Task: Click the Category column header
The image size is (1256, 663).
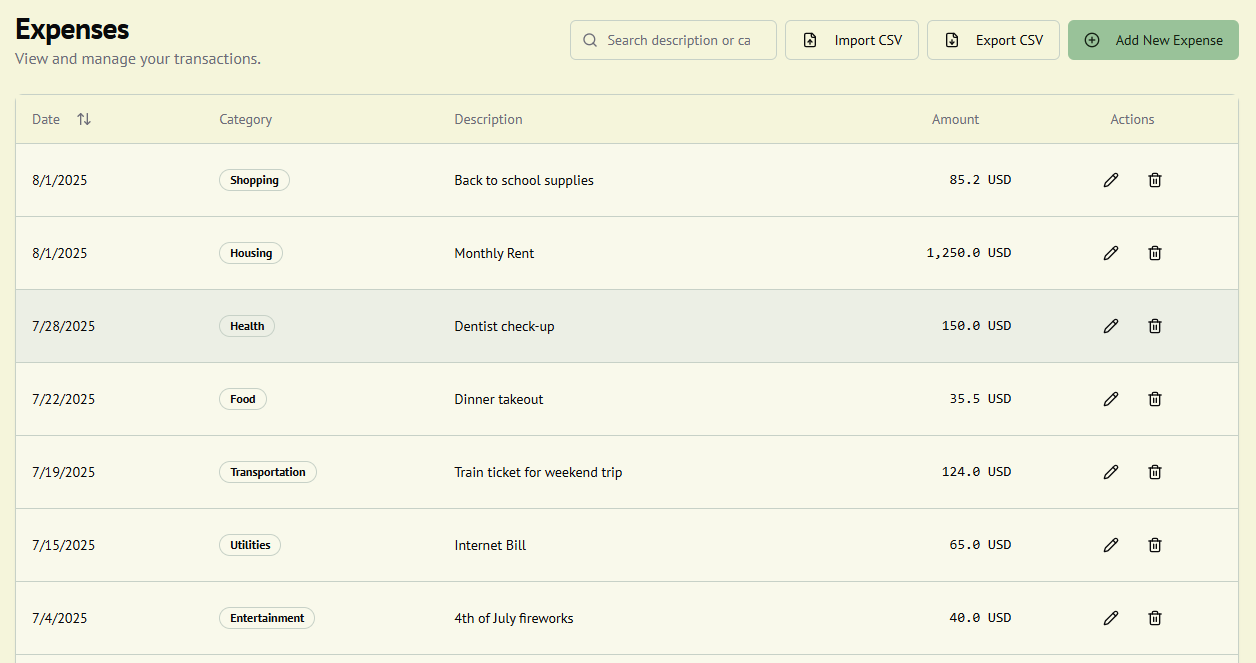Action: [246, 119]
